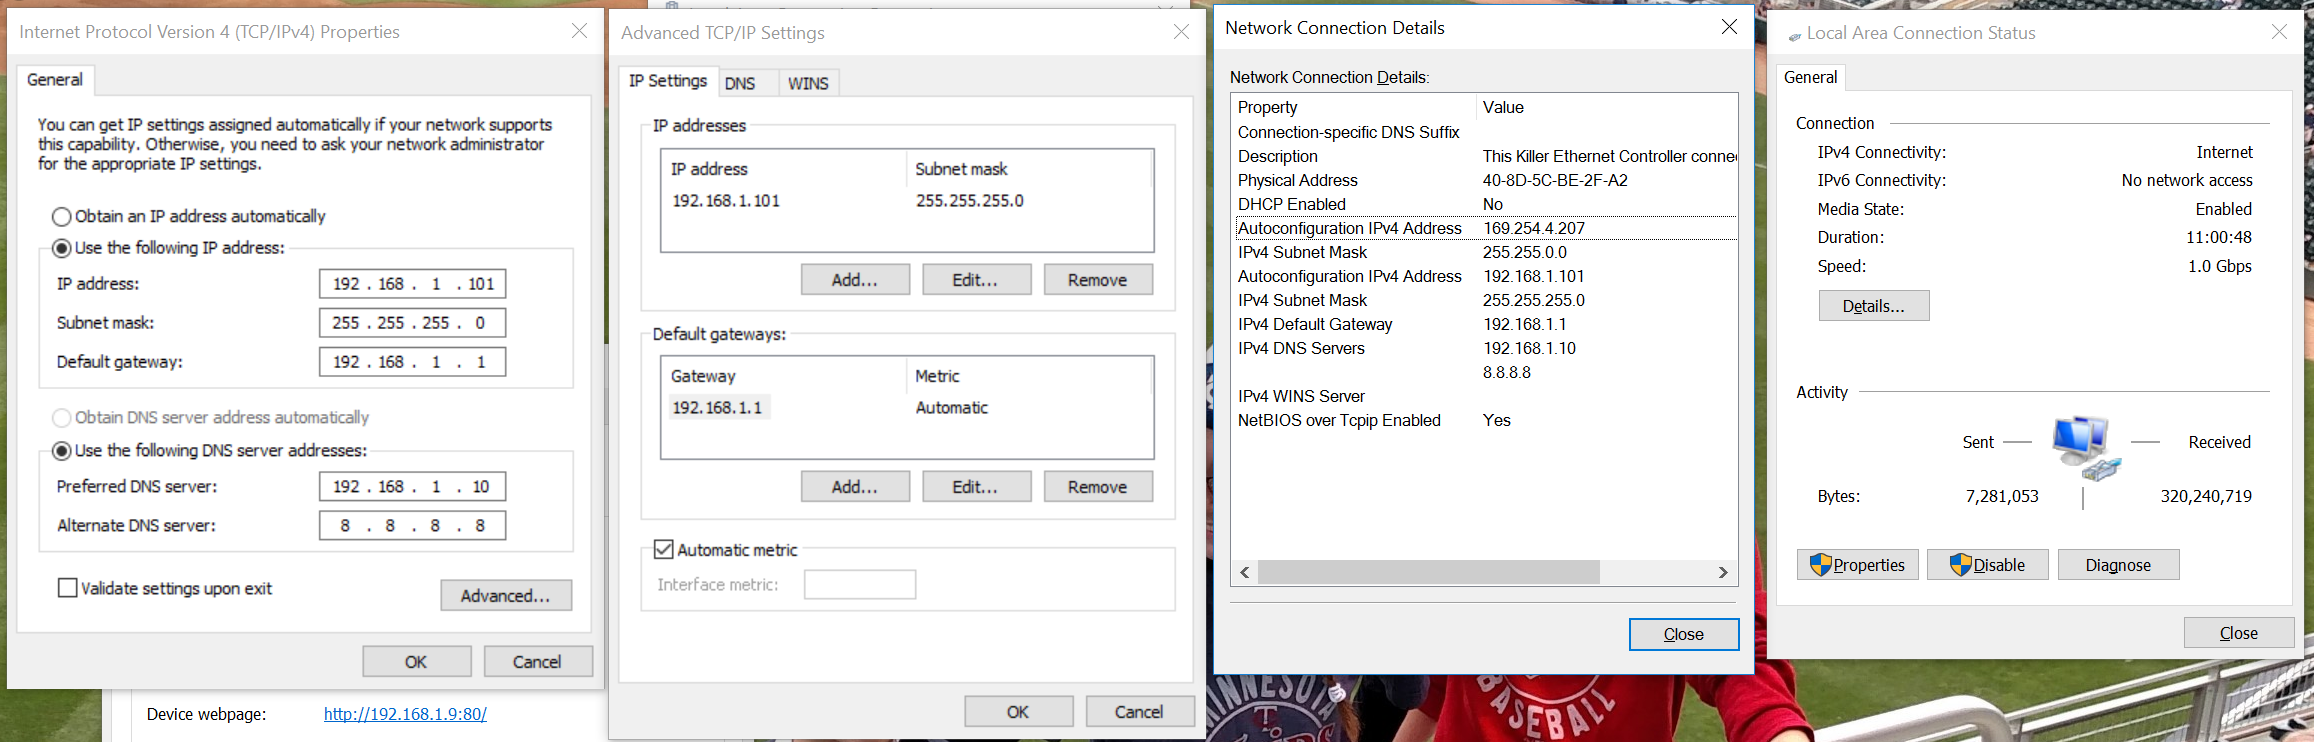
Task: Switch to the WINS tab
Action: point(808,83)
